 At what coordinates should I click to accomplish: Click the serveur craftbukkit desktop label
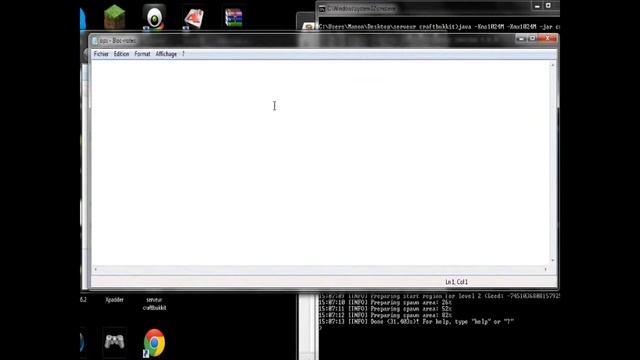pos(154,304)
